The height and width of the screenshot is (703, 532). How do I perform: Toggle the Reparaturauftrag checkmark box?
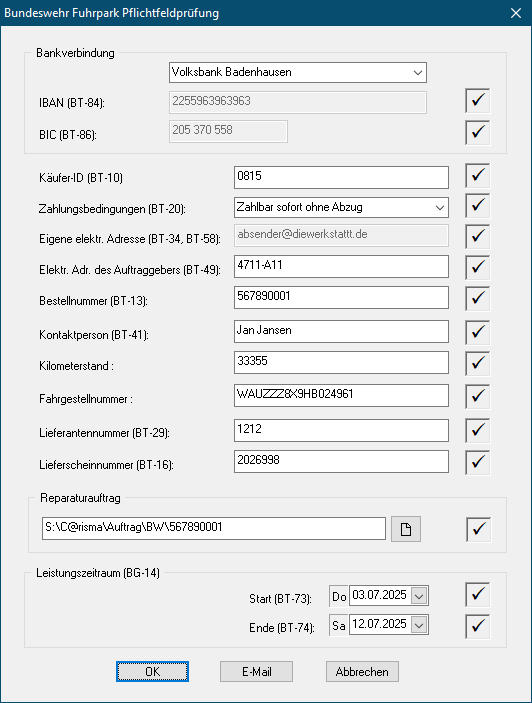pyautogui.click(x=478, y=529)
